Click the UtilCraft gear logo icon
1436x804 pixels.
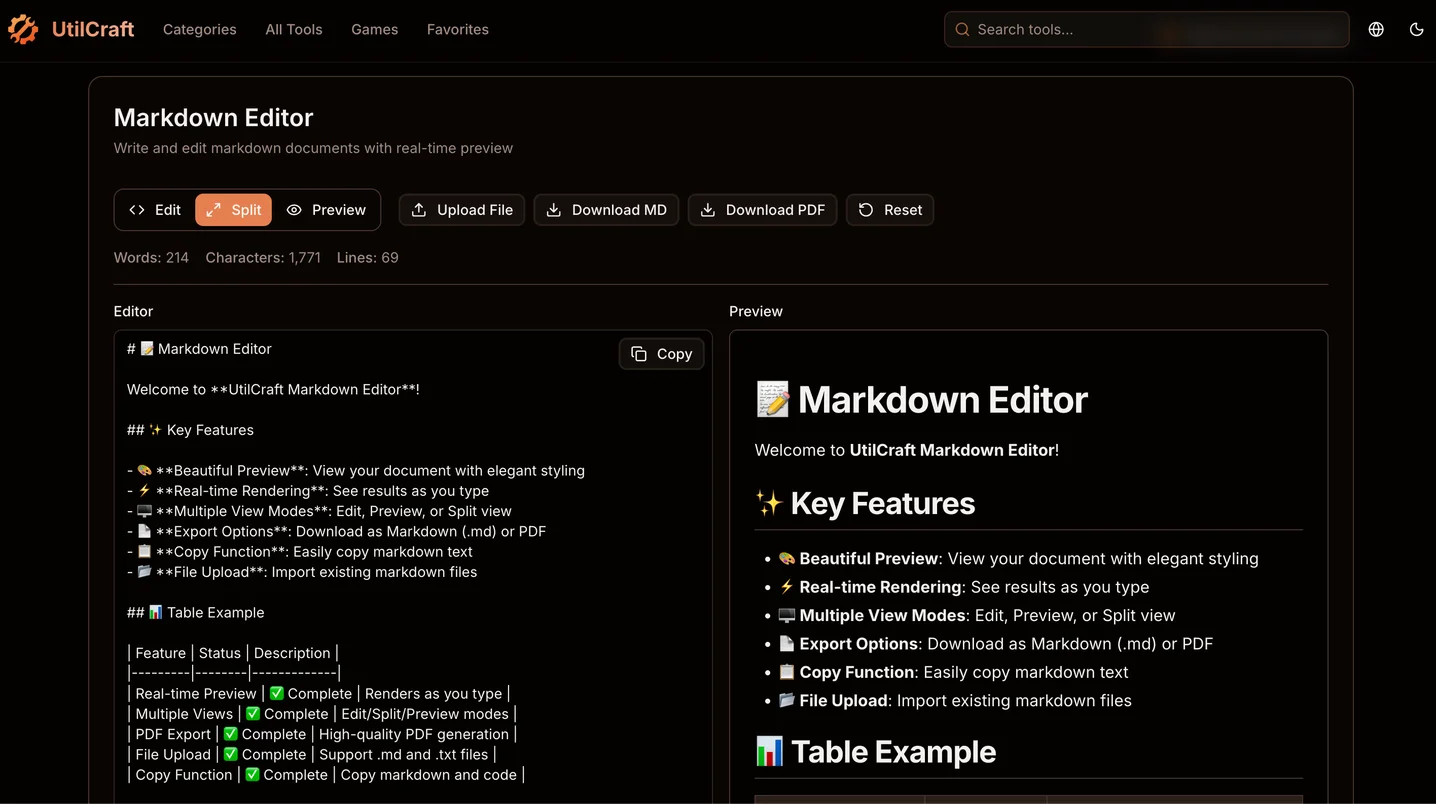click(23, 30)
